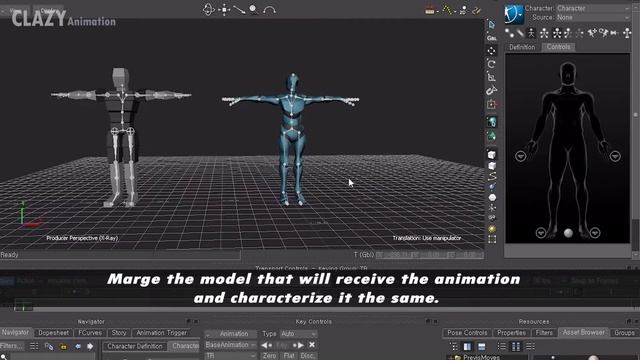Screen dimensions: 640x360
Task: Choose the arrow Select tool in side toolbar
Action: coord(491,25)
